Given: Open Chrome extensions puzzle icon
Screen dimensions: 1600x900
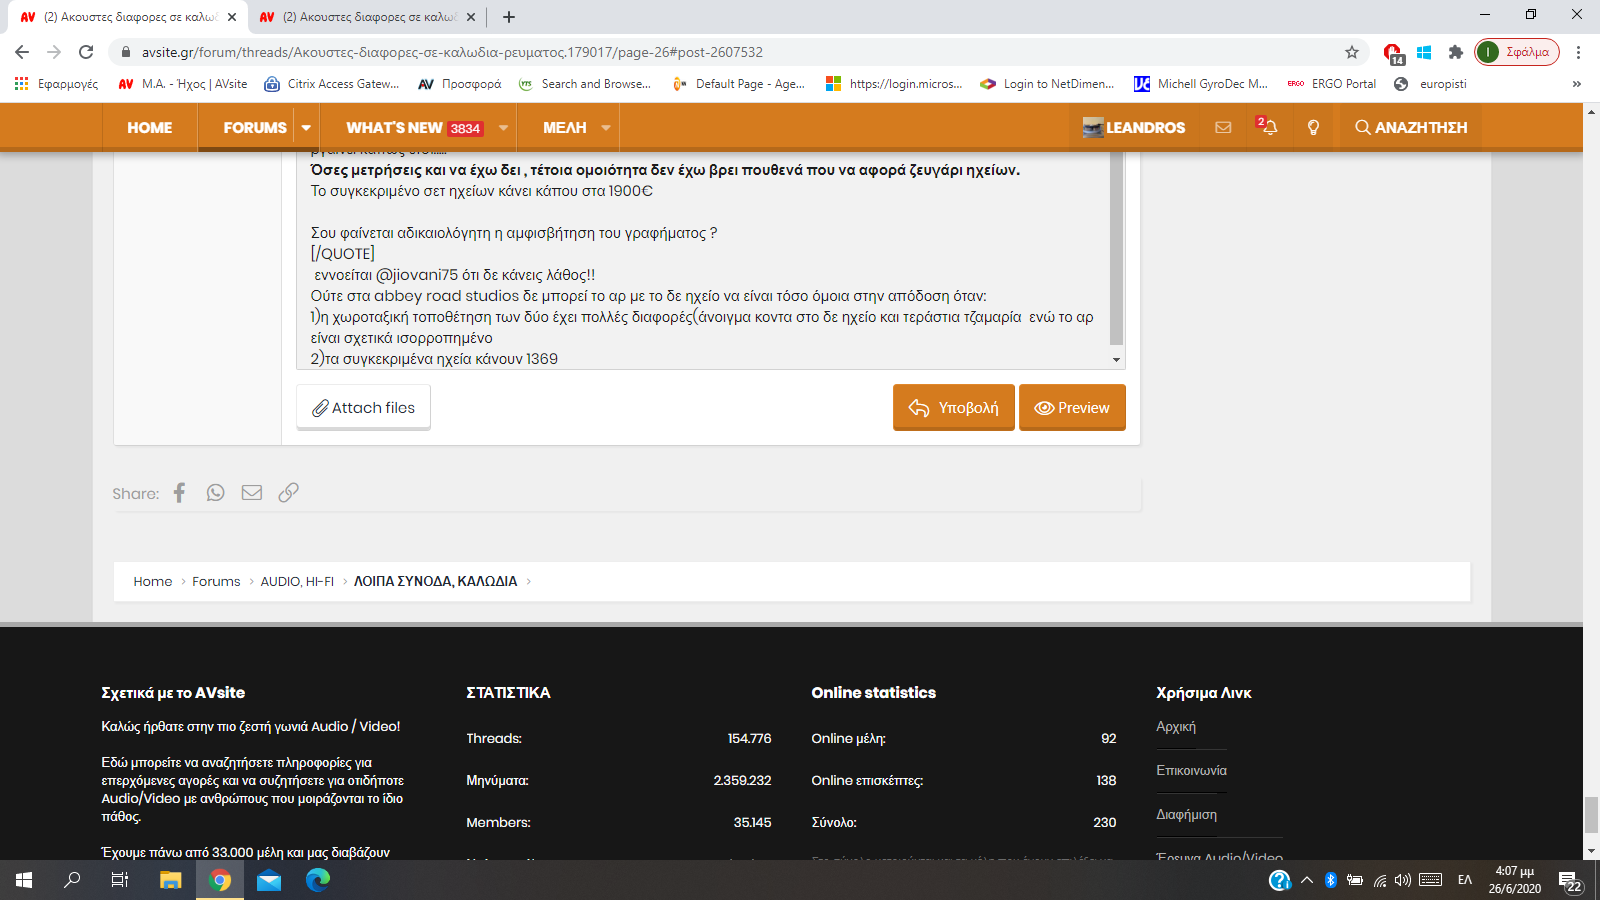Looking at the screenshot, I should pyautogui.click(x=1456, y=52).
